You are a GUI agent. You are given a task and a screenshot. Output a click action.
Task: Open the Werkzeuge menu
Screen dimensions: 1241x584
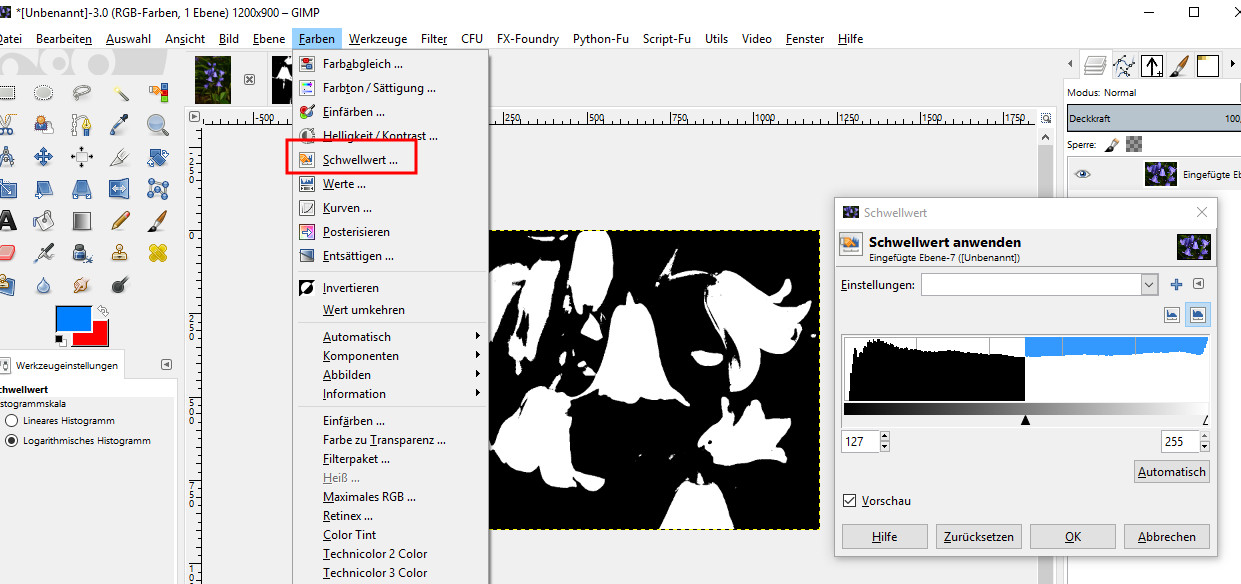[378, 39]
